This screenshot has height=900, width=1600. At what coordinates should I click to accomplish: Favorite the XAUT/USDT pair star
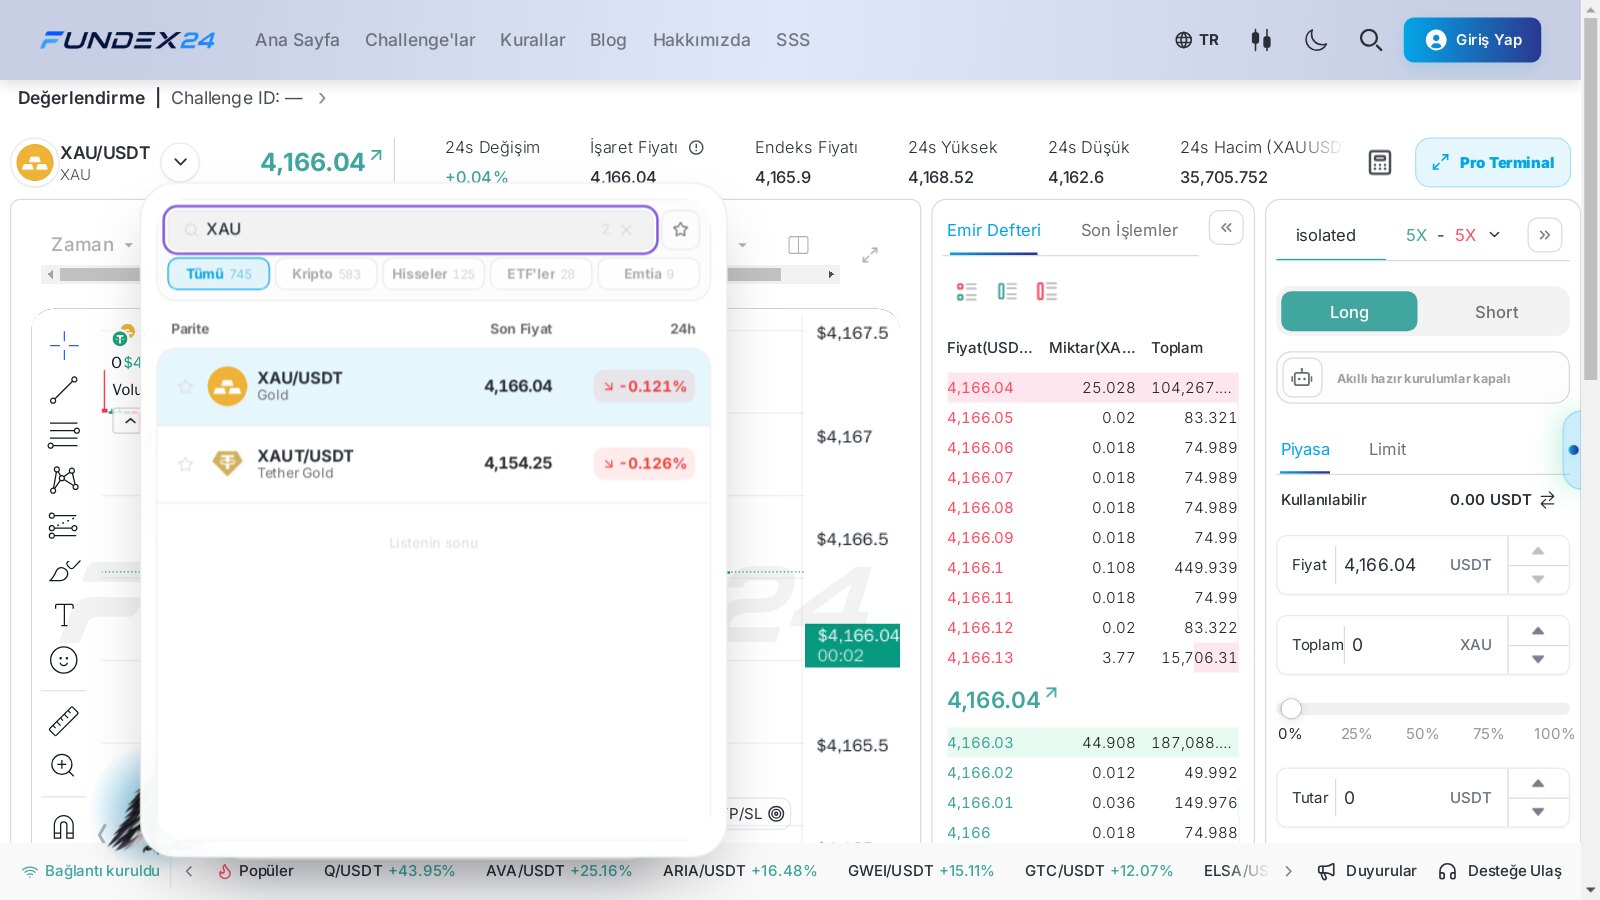pyautogui.click(x=185, y=464)
